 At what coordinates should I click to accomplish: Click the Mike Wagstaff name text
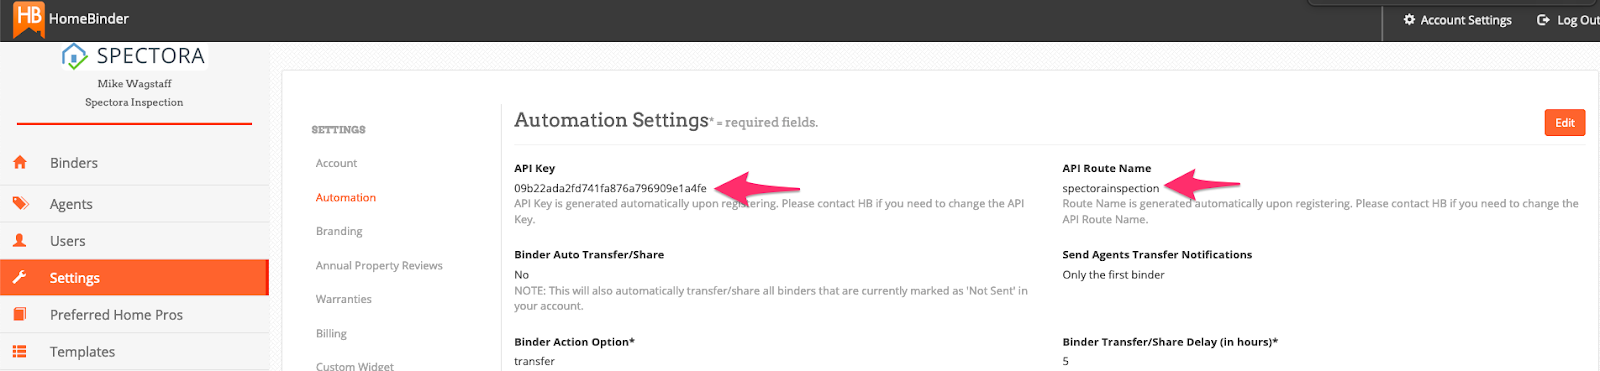click(134, 84)
